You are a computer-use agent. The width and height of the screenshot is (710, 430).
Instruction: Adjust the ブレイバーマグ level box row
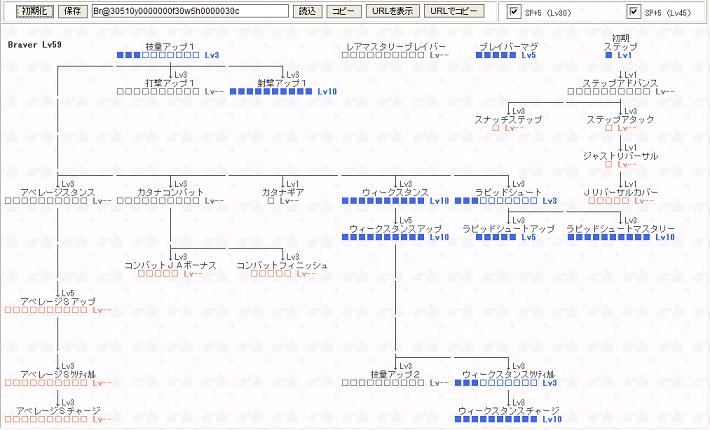coord(496,55)
